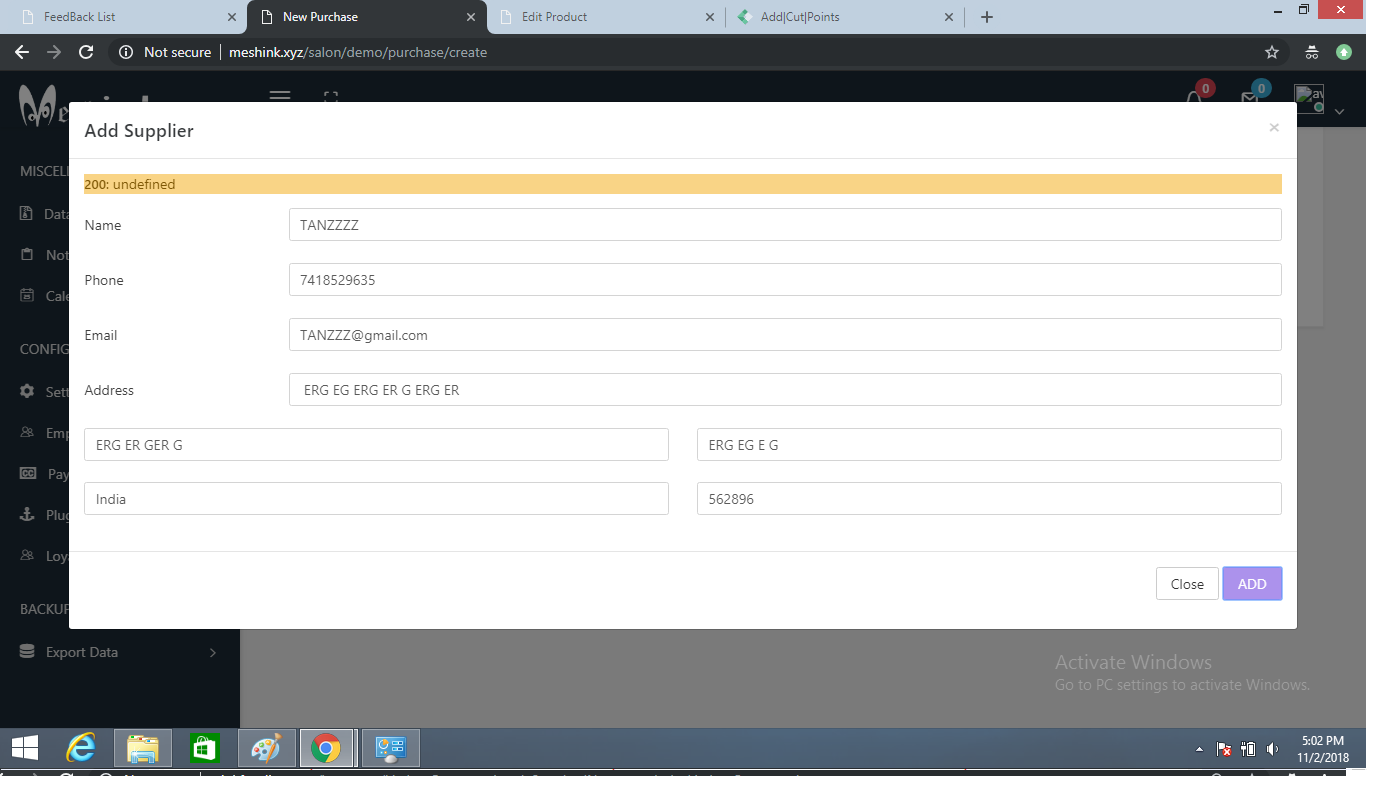Click the ADD button to save the supplier

[1252, 584]
